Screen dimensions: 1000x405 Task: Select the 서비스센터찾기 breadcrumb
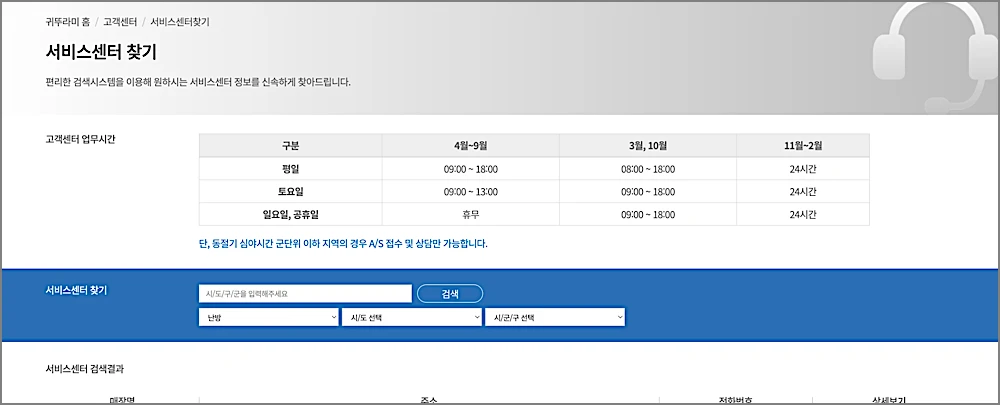pyautogui.click(x=180, y=22)
